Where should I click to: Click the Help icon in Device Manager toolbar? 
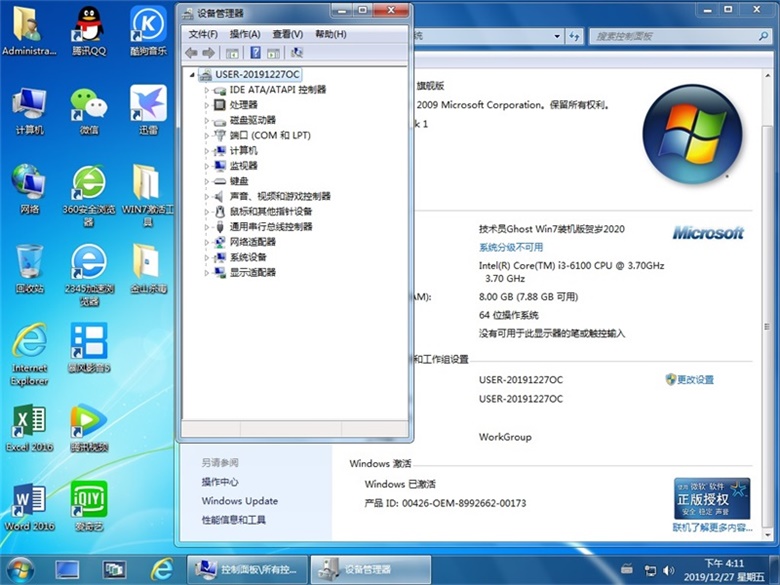[x=255, y=53]
